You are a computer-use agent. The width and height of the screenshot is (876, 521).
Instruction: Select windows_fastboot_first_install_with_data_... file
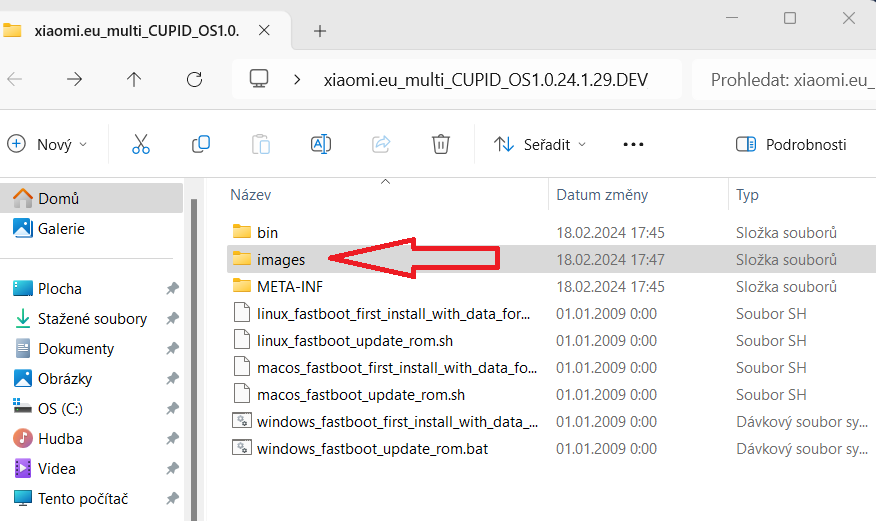[397, 422]
